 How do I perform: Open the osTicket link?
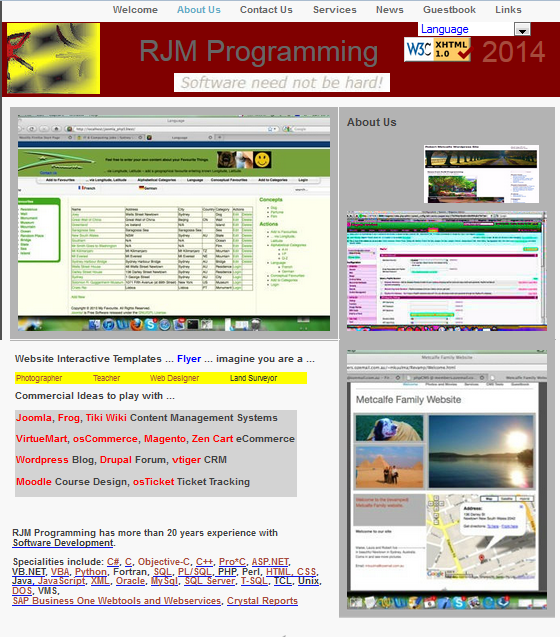[153, 482]
